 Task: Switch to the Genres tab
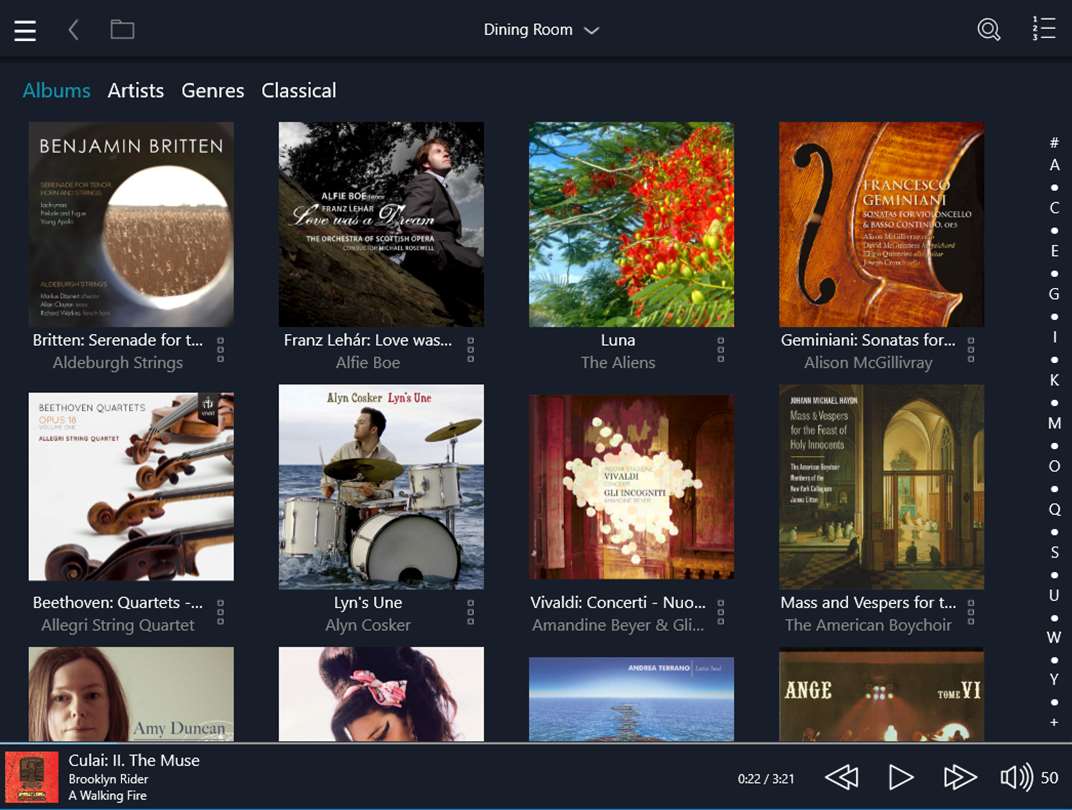coord(213,90)
